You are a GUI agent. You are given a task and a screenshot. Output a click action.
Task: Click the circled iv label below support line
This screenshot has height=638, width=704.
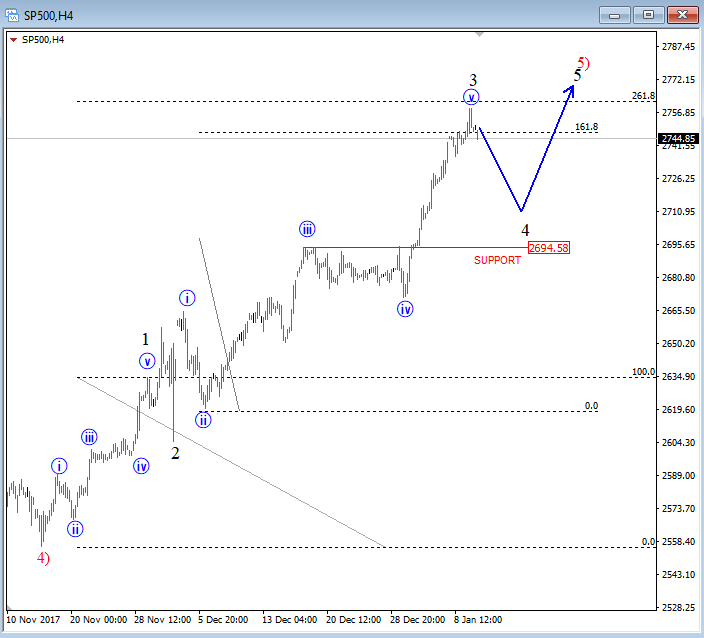click(x=405, y=309)
